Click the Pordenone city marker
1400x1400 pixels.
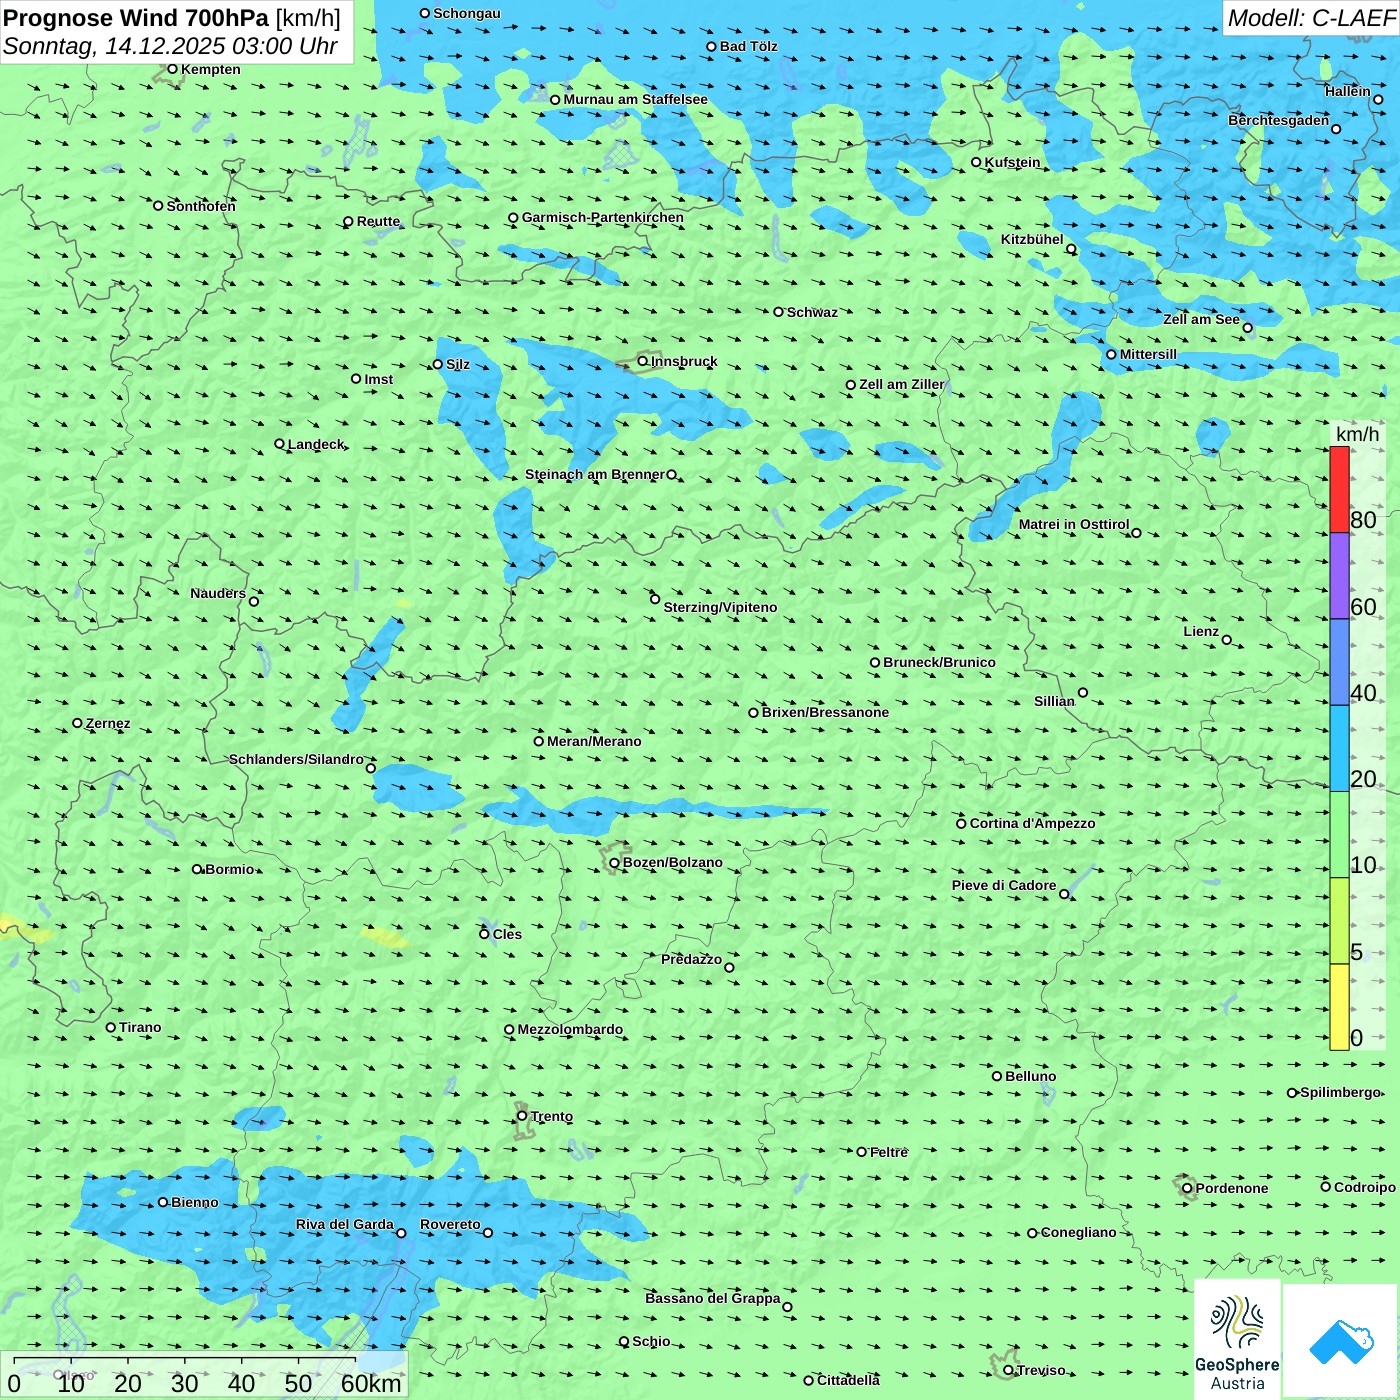tap(1188, 1189)
